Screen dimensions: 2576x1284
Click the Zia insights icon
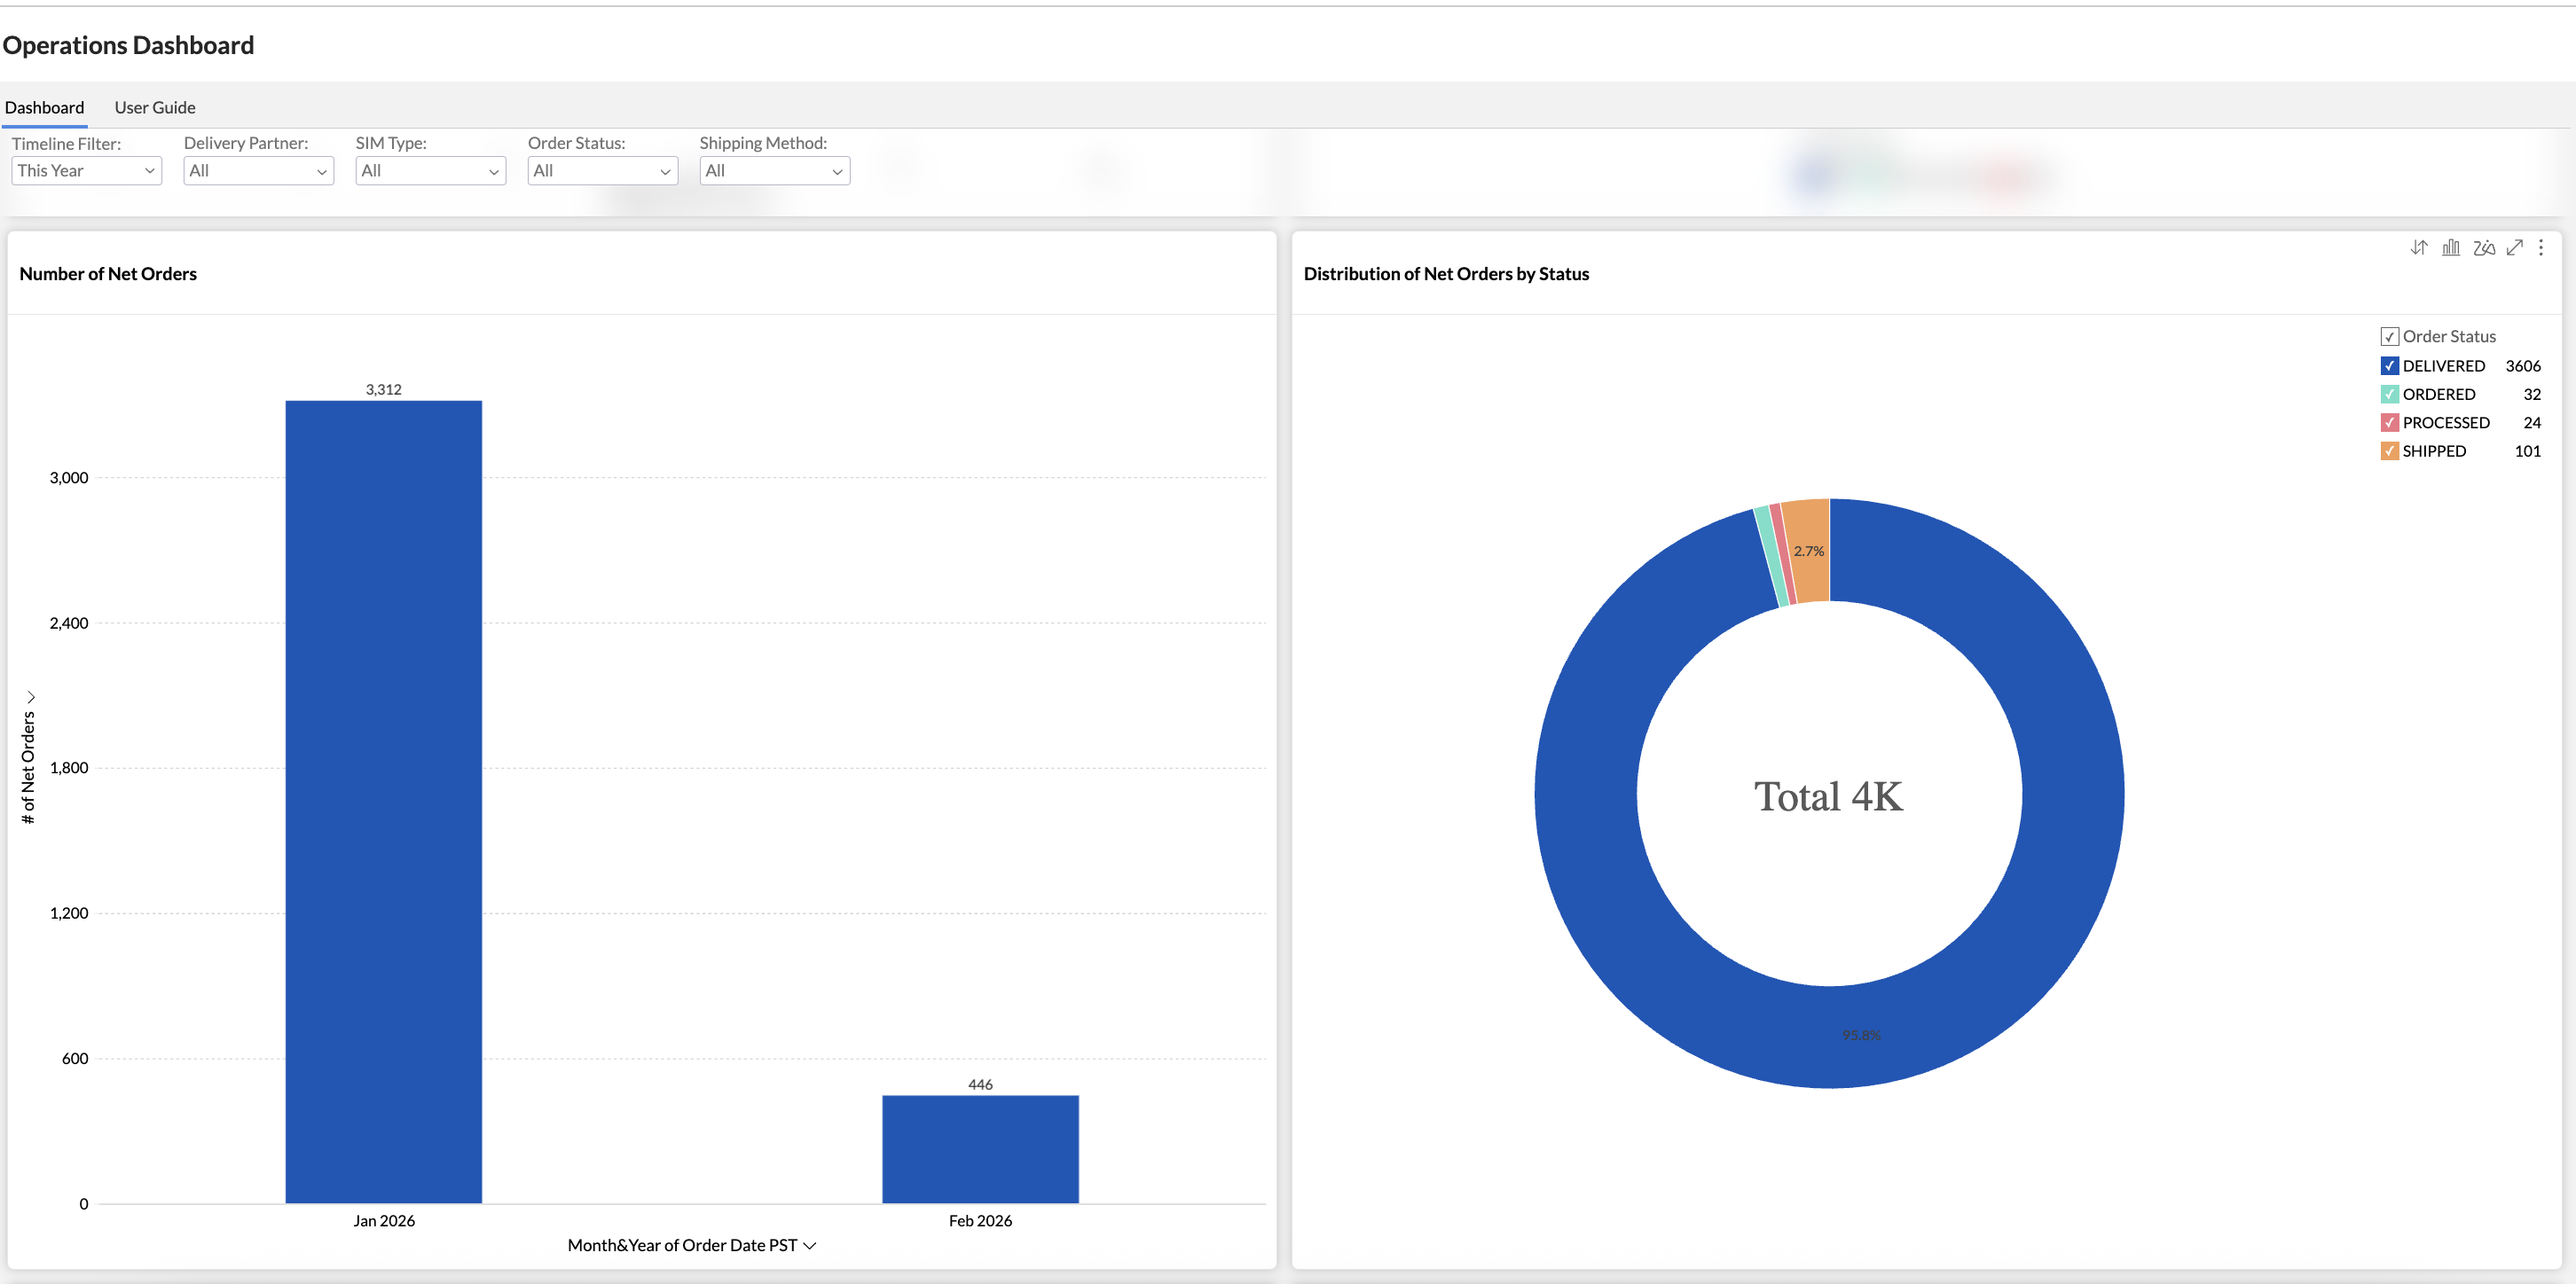pyautogui.click(x=2483, y=247)
